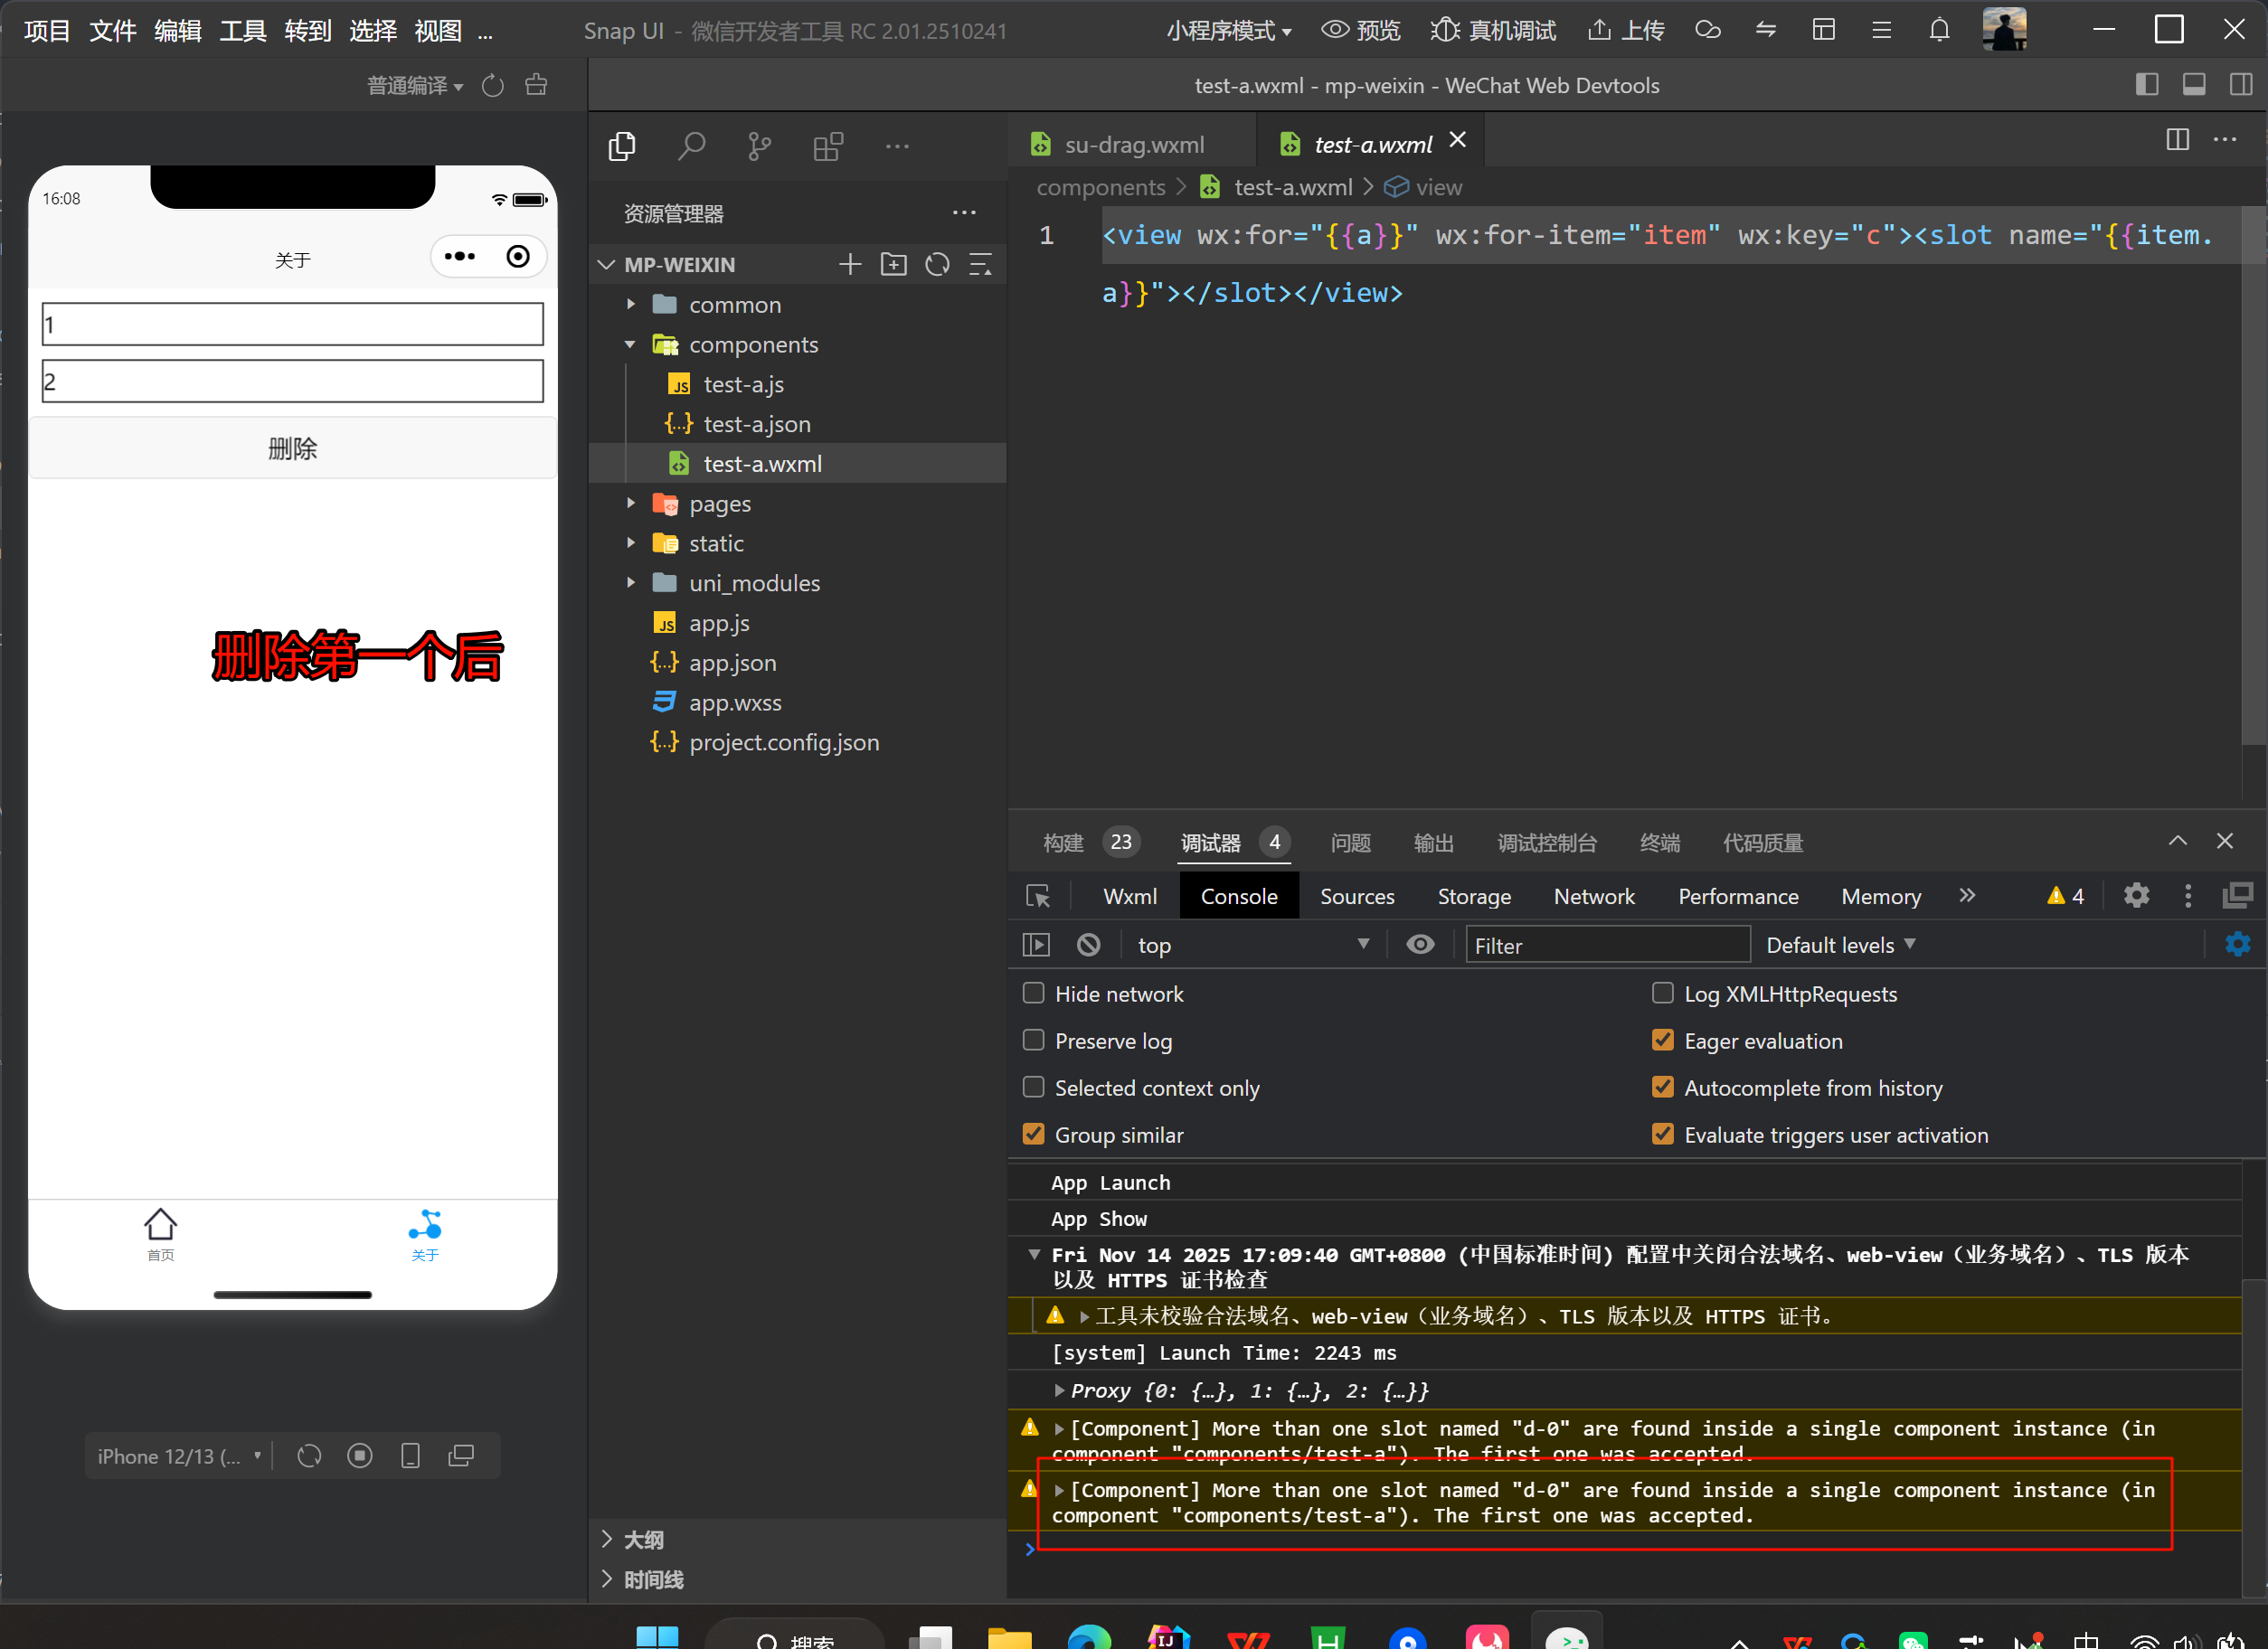
Task: Uncheck the Group similar checkbox
Action: click(1034, 1134)
